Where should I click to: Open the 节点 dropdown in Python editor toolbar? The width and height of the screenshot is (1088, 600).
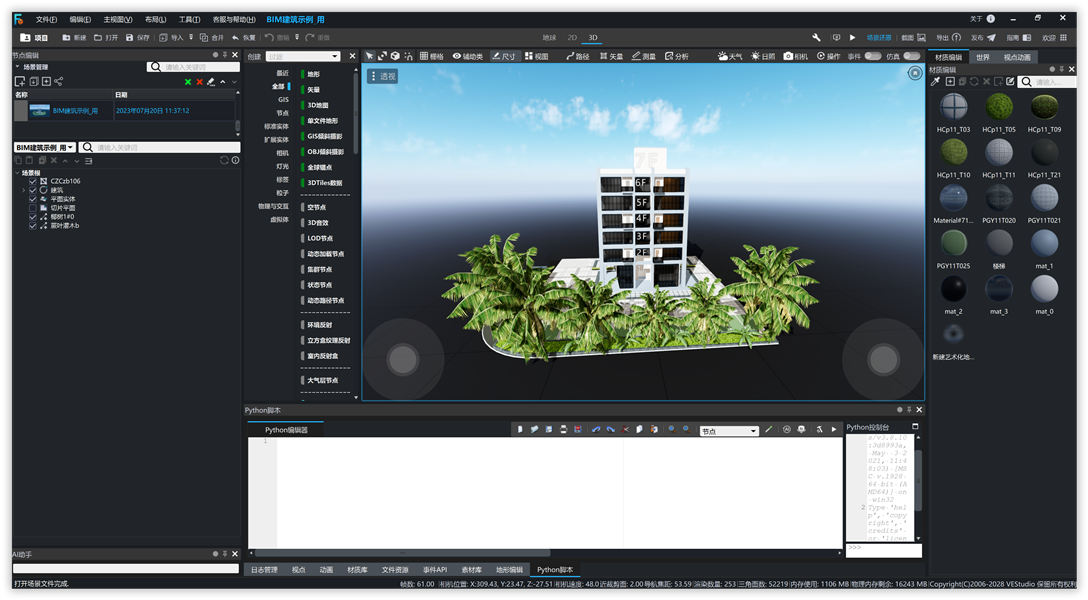[729, 431]
